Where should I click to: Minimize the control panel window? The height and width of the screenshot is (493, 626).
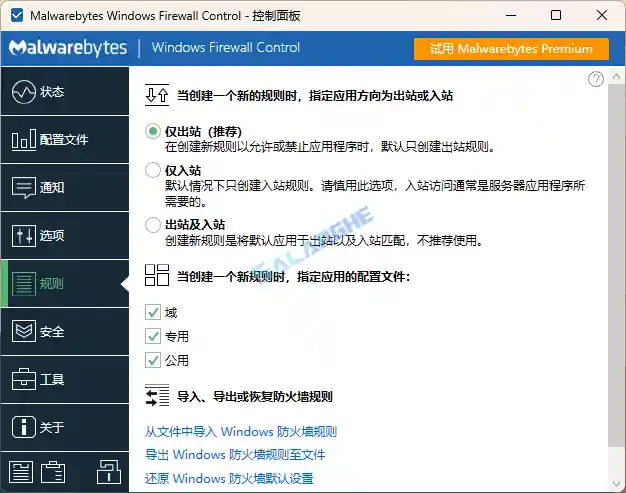[x=511, y=16]
